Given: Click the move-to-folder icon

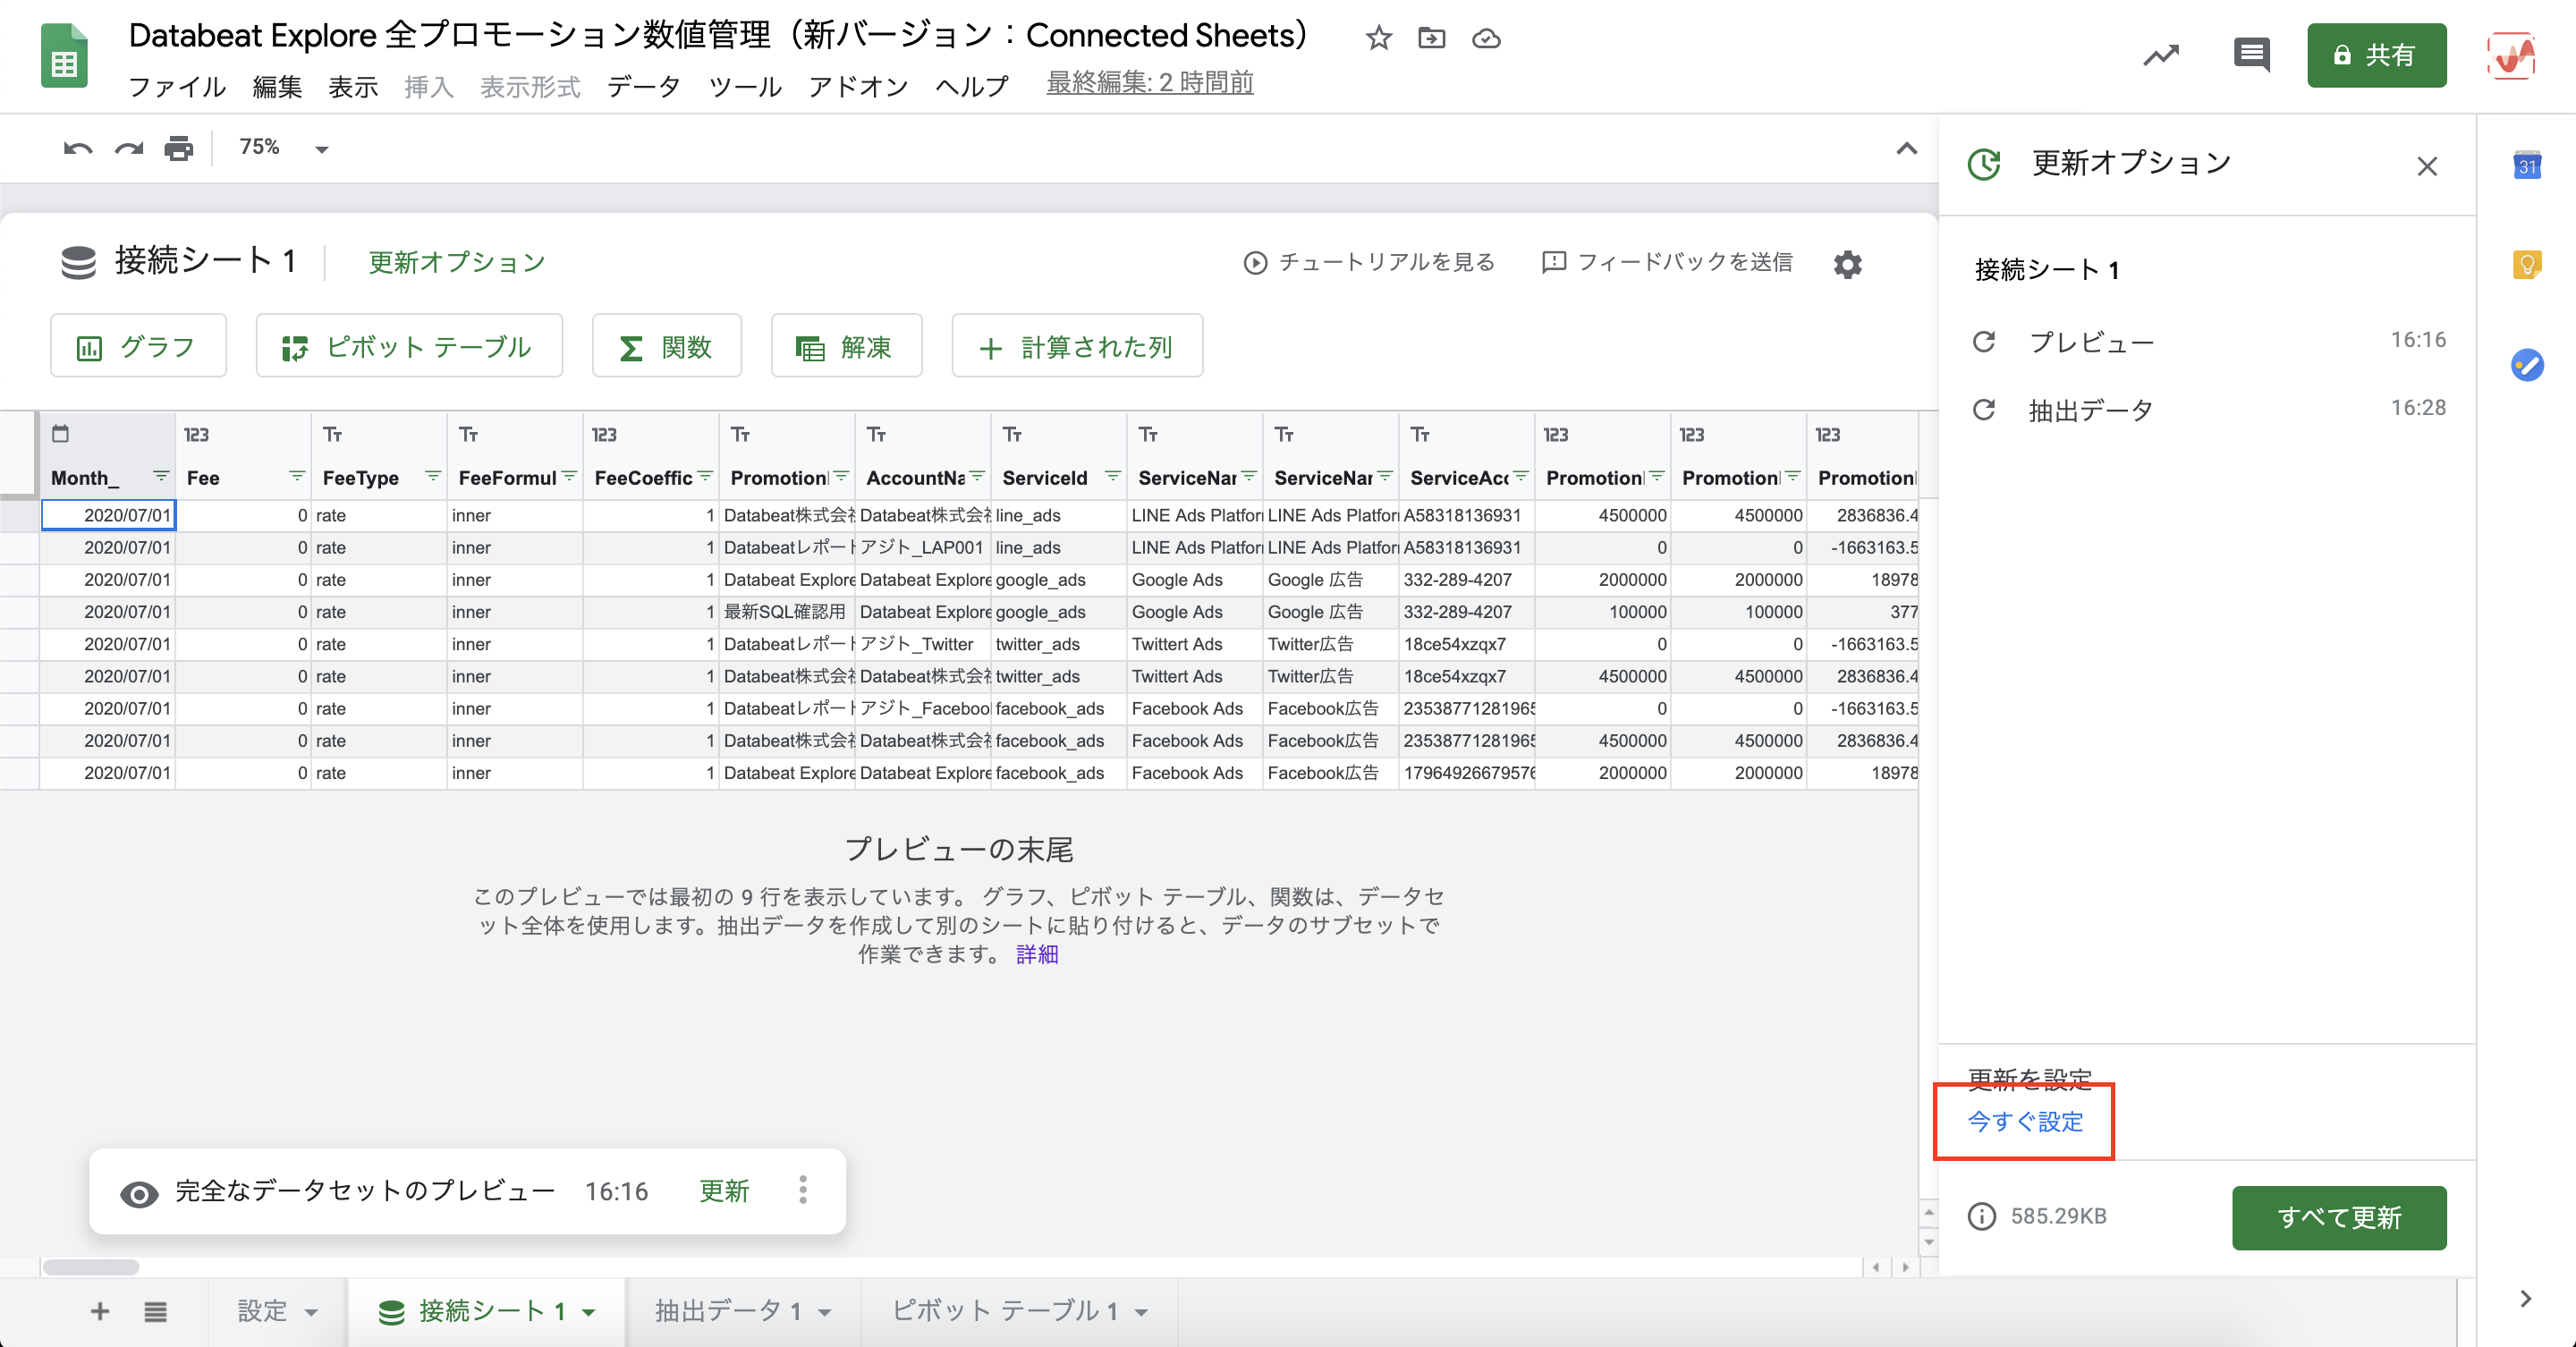Looking at the screenshot, I should click(x=1432, y=38).
